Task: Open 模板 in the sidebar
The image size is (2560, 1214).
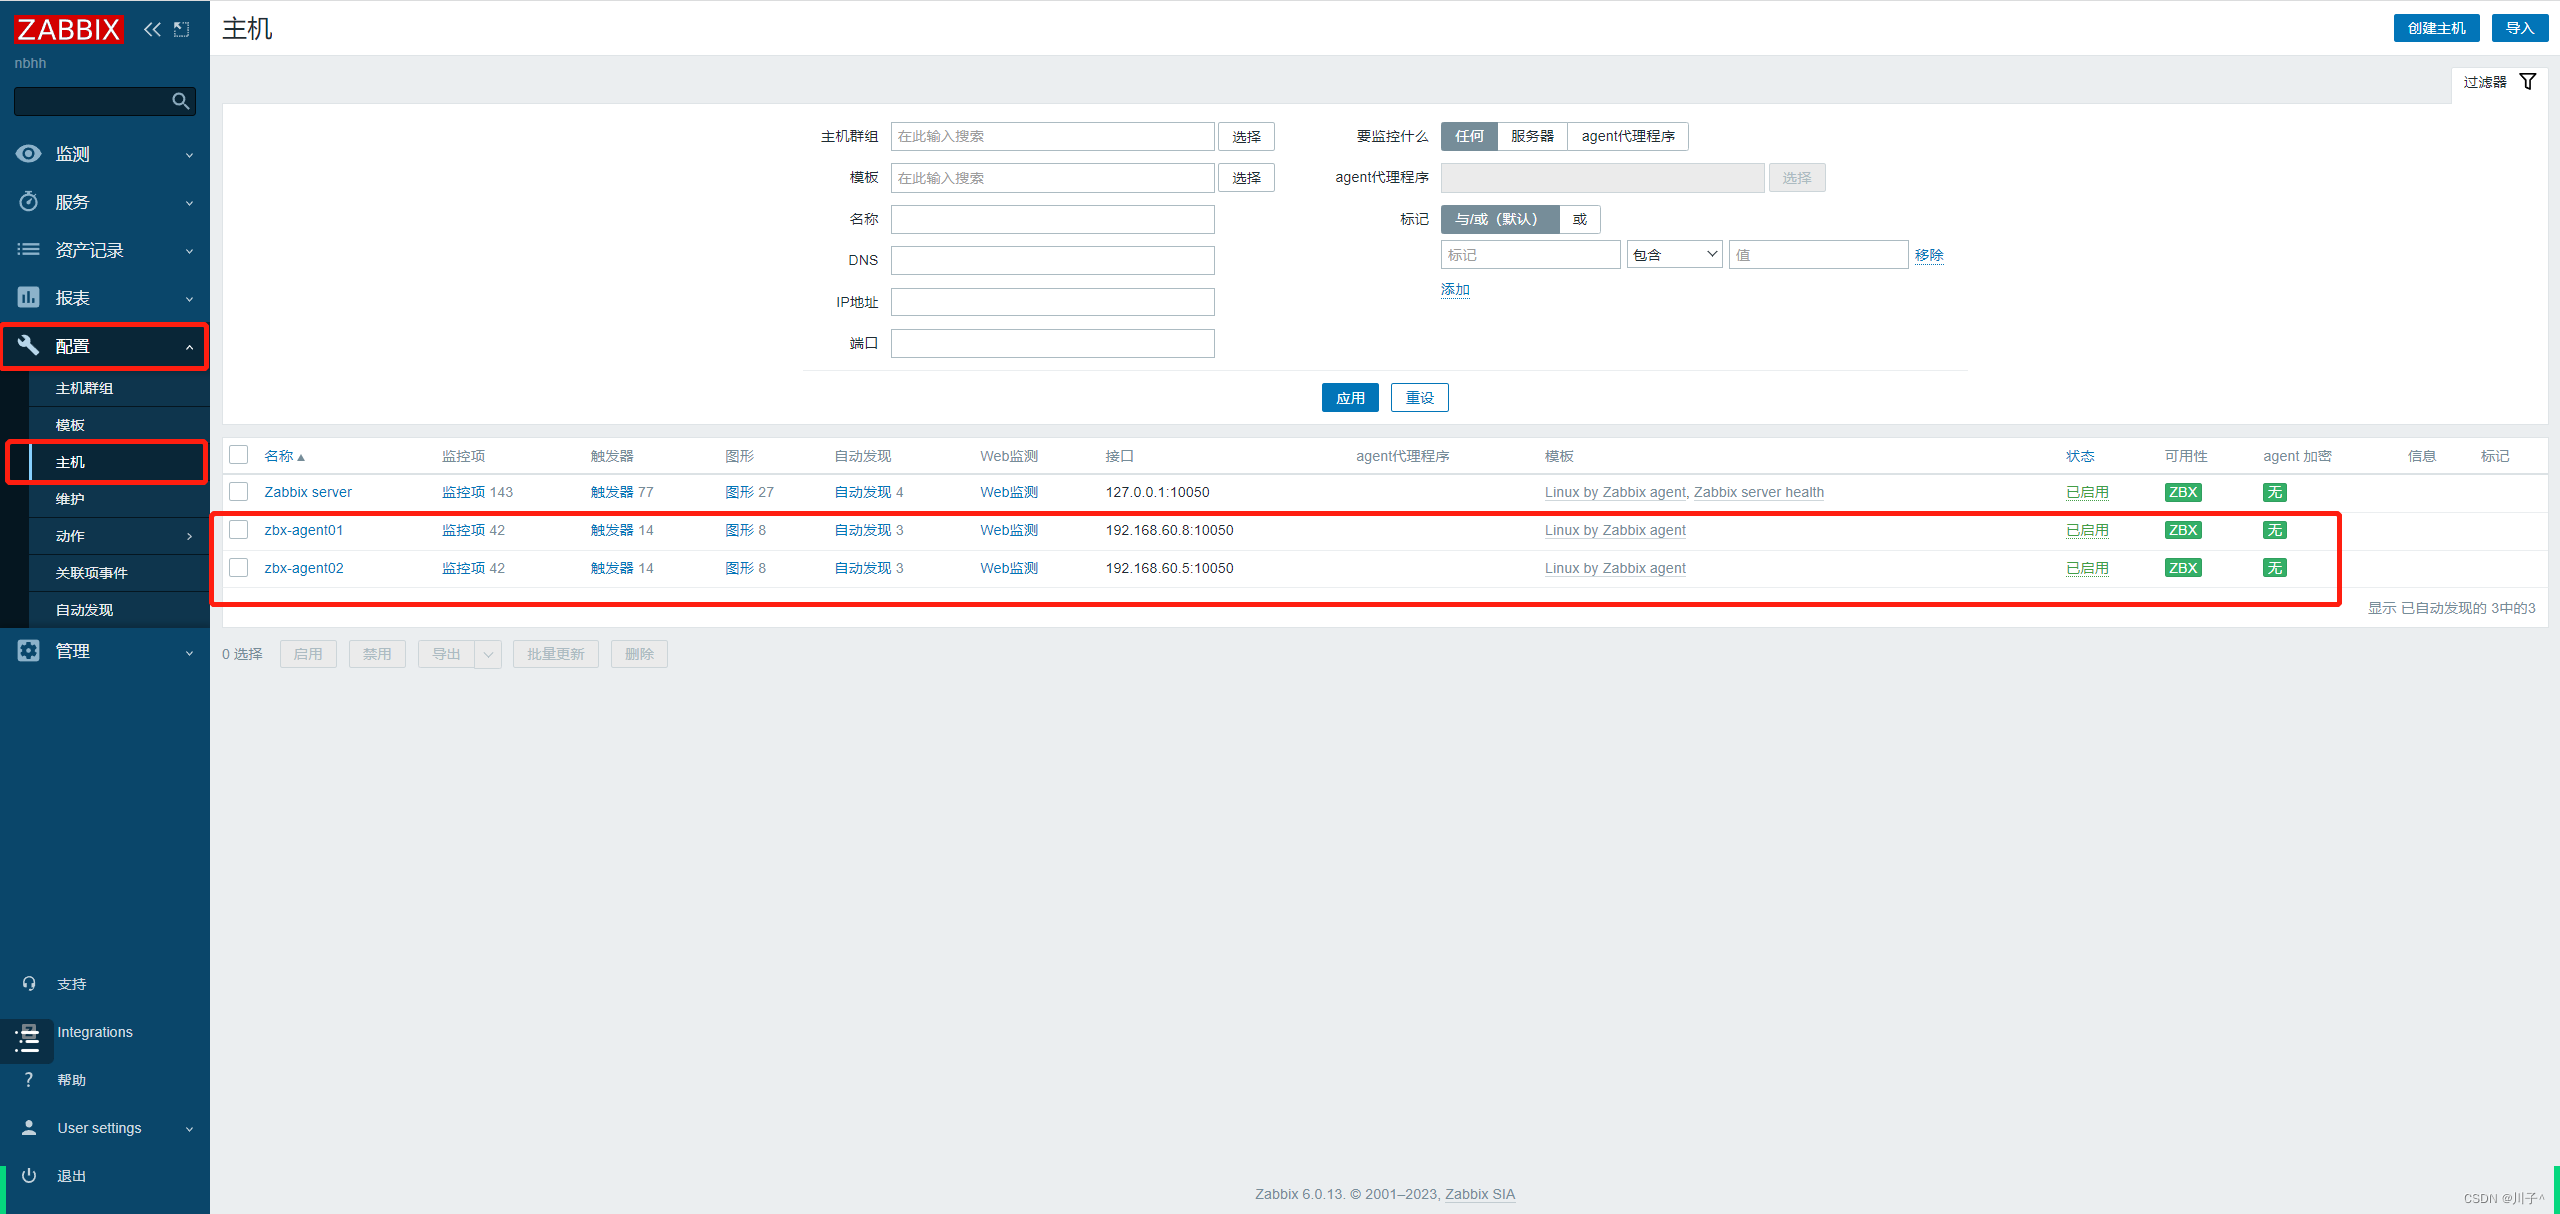Action: coord(70,425)
